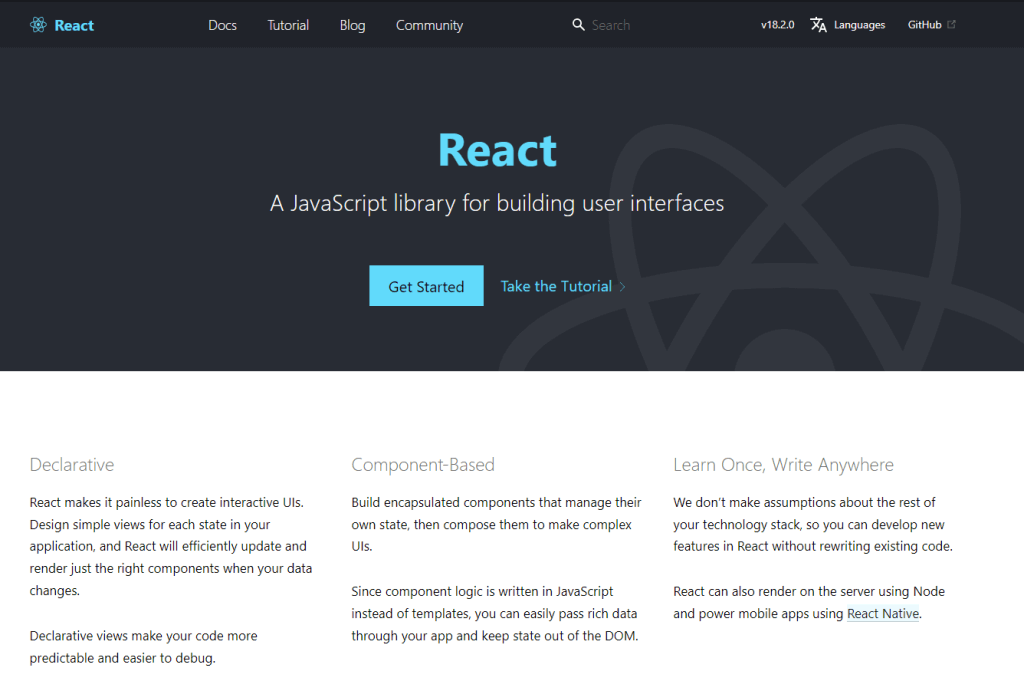Image resolution: width=1024 pixels, height=681 pixels.
Task: Click the Declarative heading
Action: pyautogui.click(x=72, y=465)
